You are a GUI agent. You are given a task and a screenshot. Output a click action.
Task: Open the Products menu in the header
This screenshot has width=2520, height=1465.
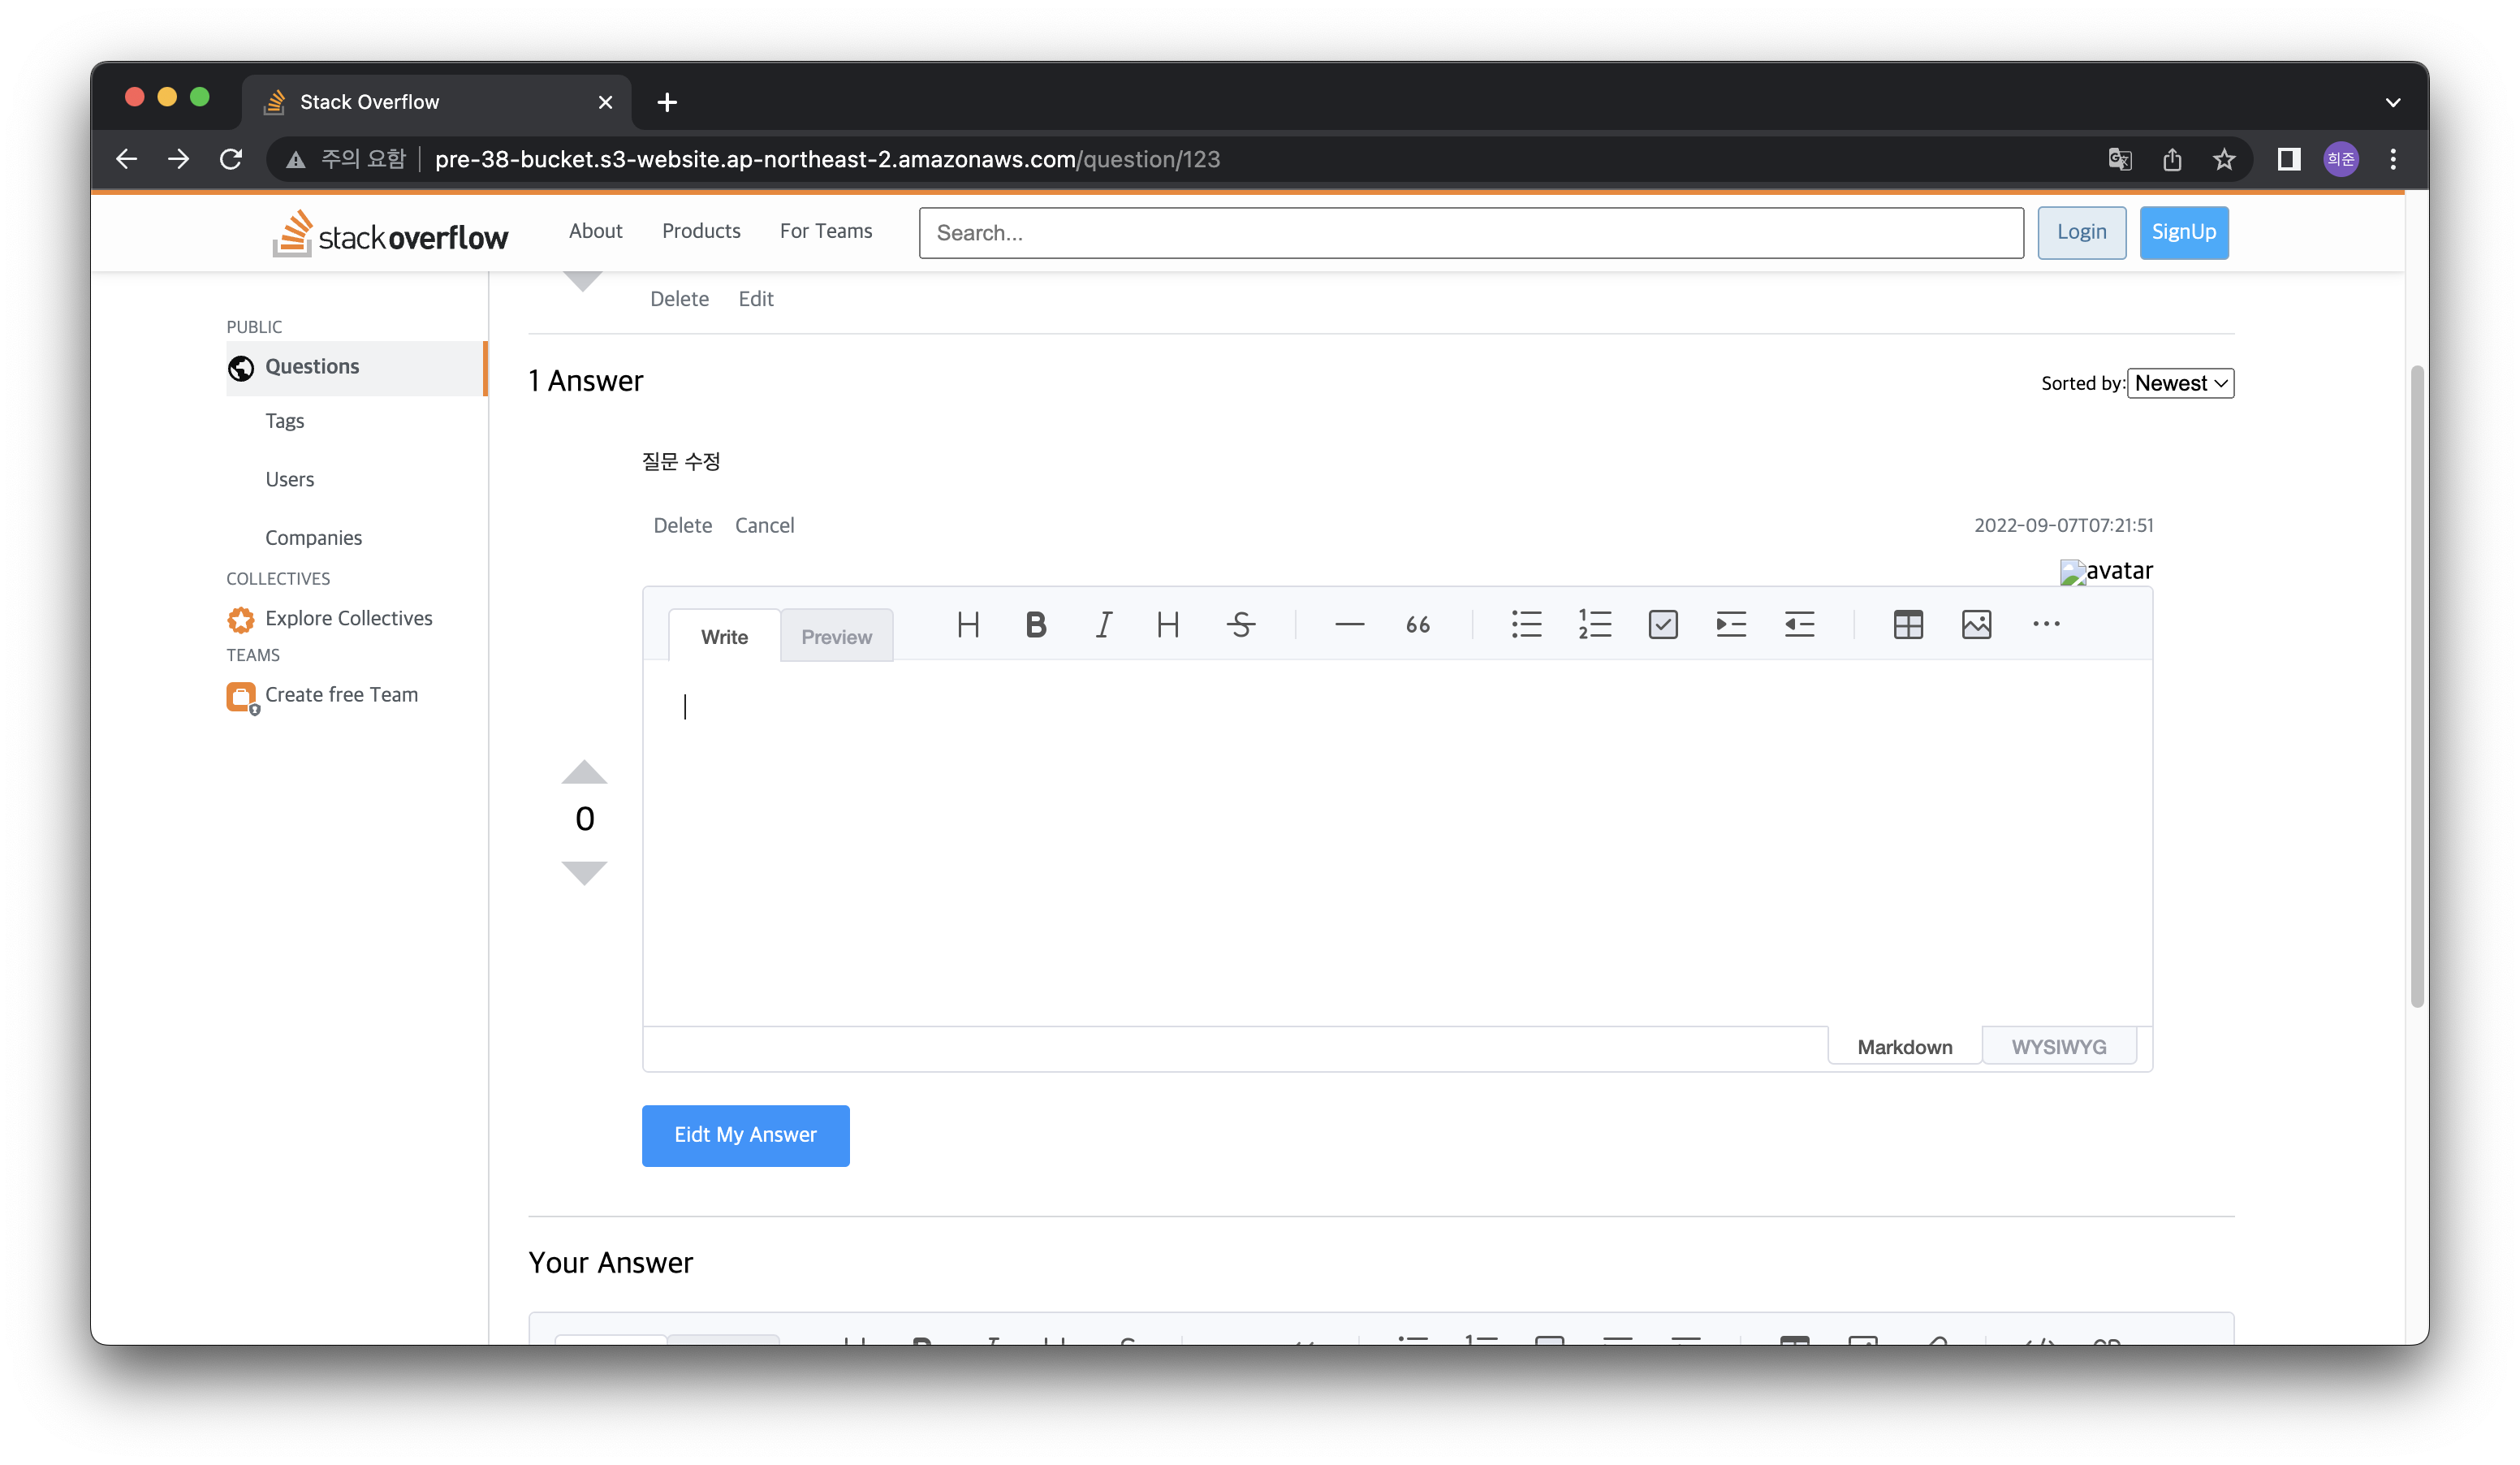pyautogui.click(x=701, y=231)
